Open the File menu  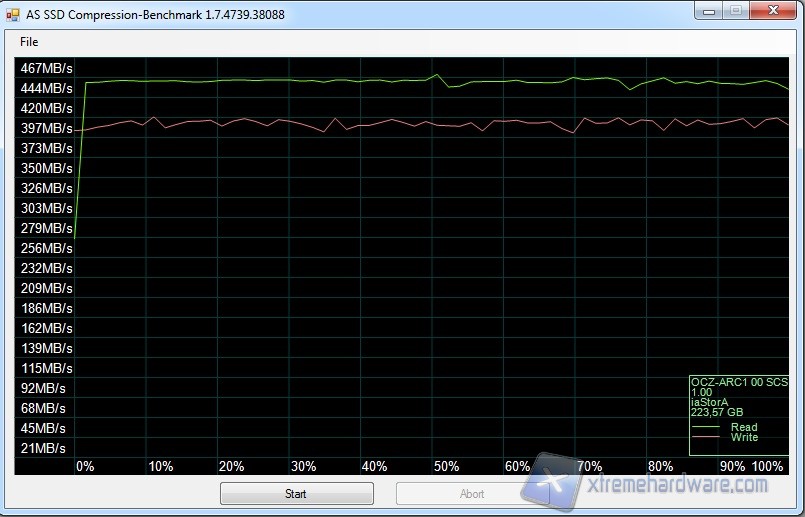pos(29,42)
